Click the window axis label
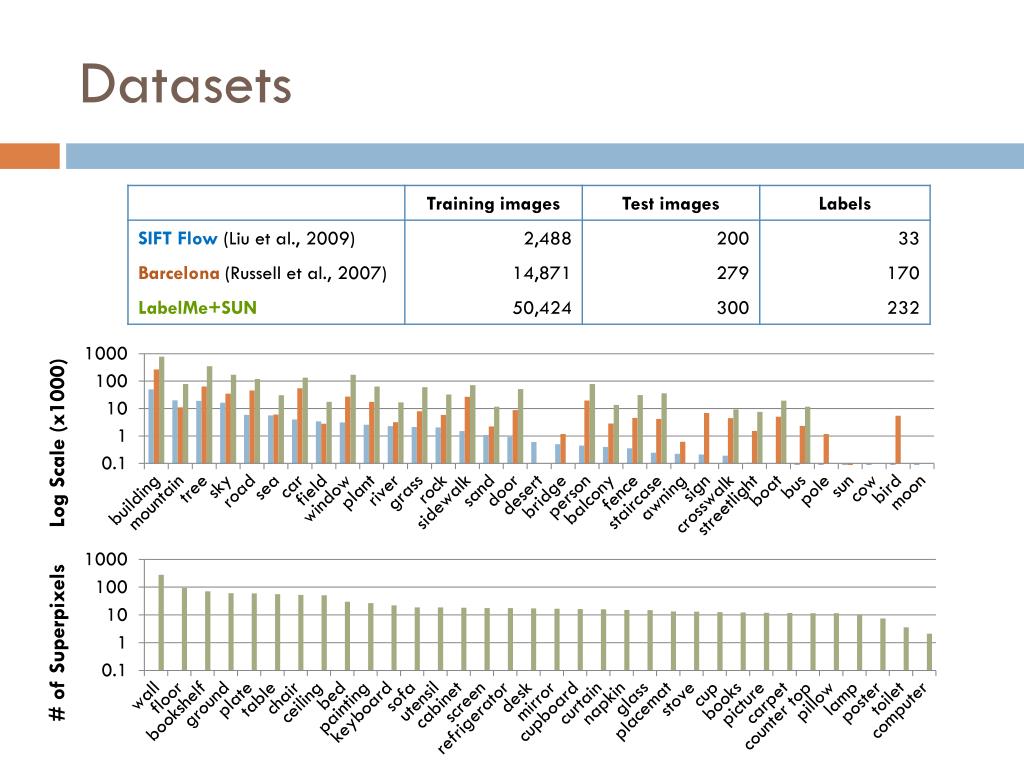 327,498
